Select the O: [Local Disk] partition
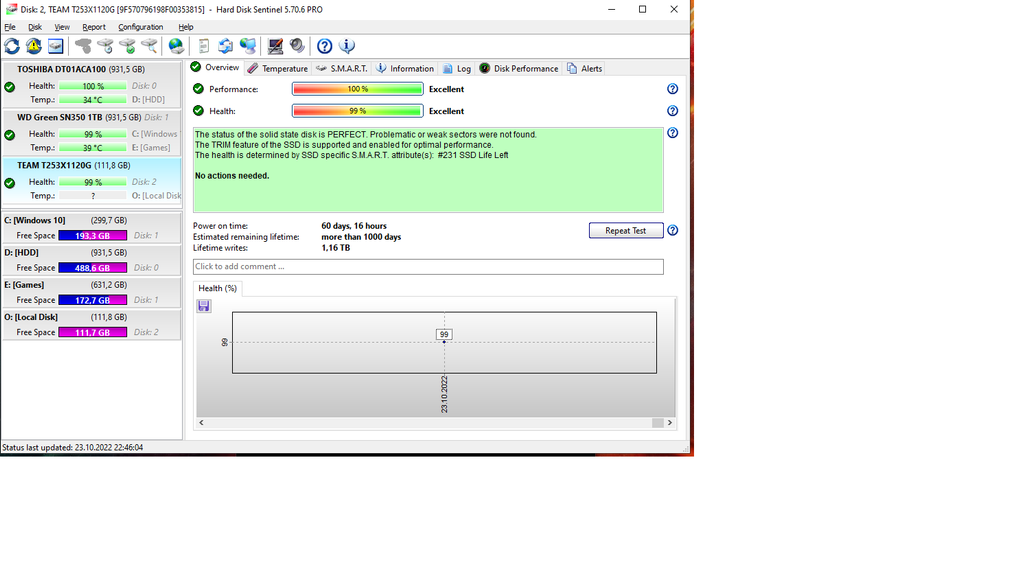The height and width of the screenshot is (563, 1024). 91,324
